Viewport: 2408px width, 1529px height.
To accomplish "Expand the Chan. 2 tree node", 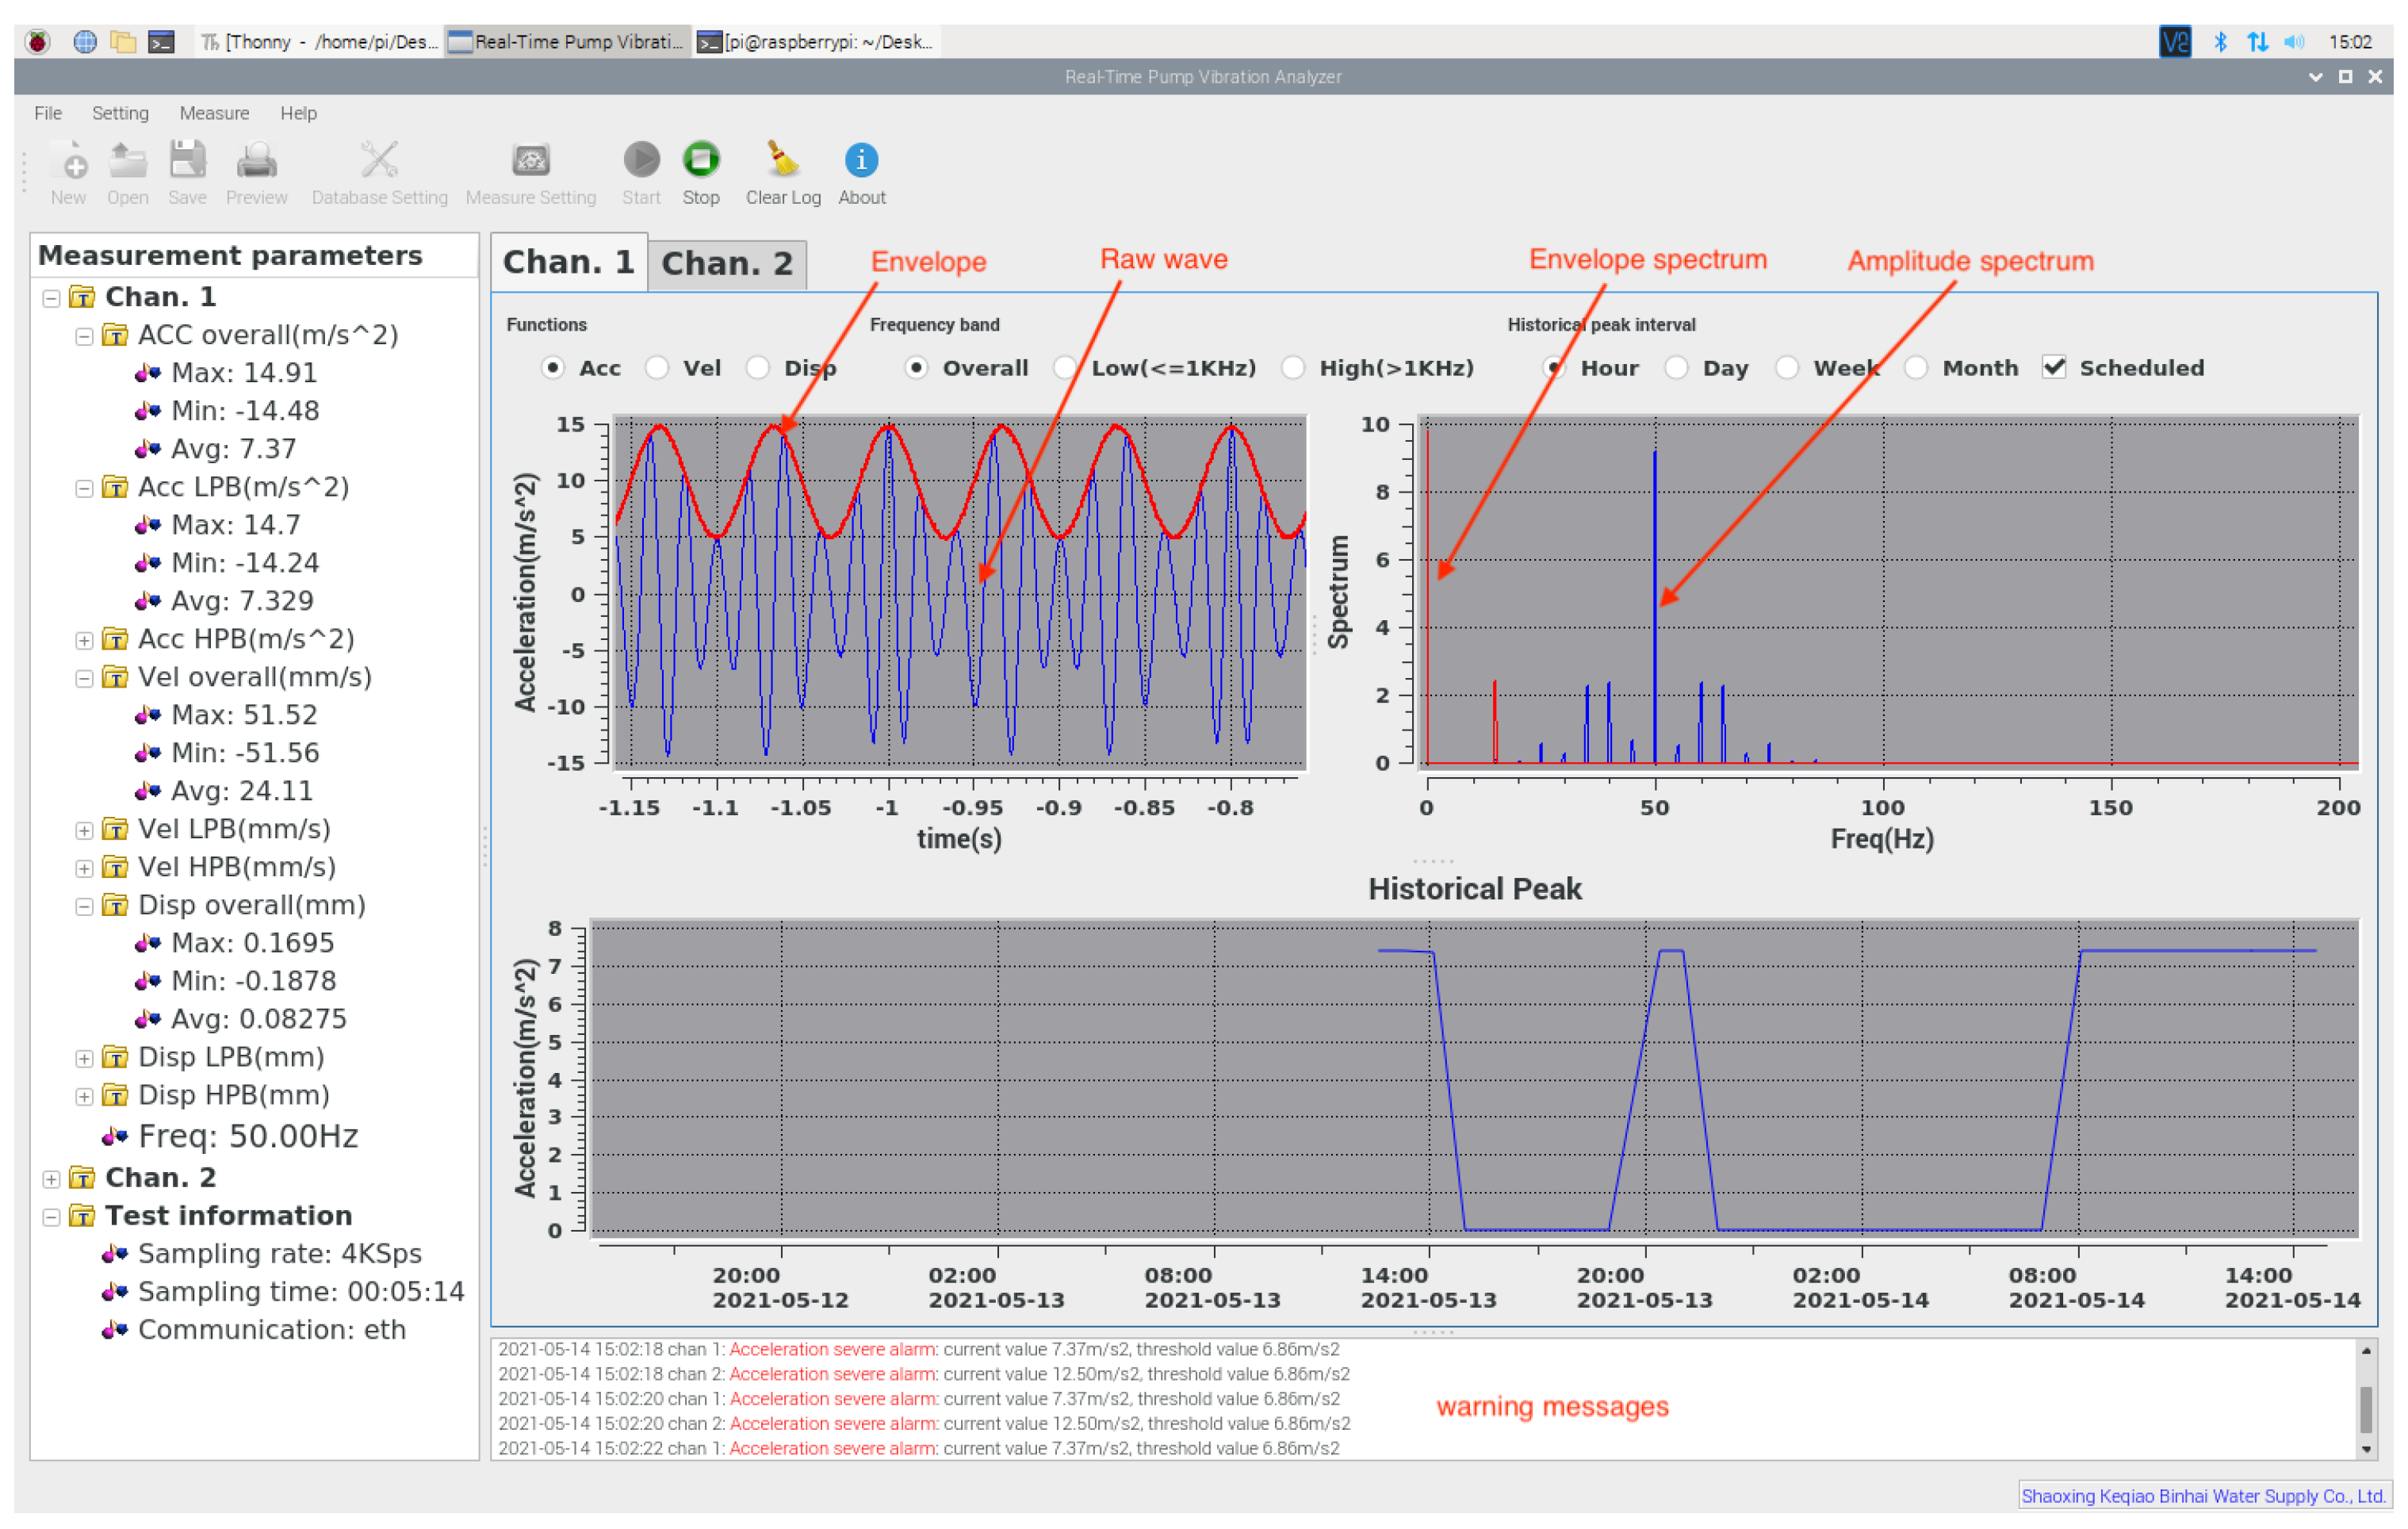I will point(51,1179).
